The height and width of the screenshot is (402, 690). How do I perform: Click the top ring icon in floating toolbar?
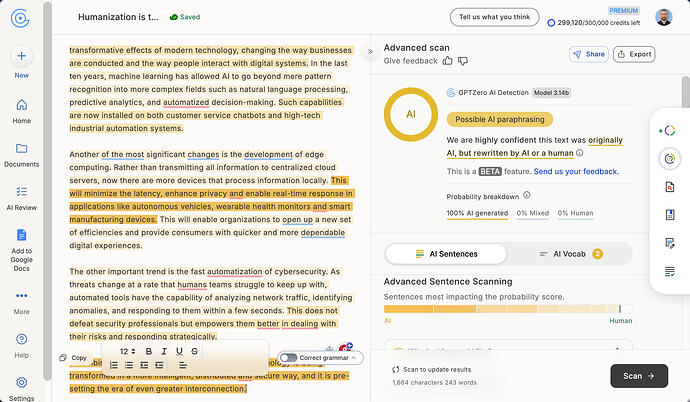(x=669, y=131)
